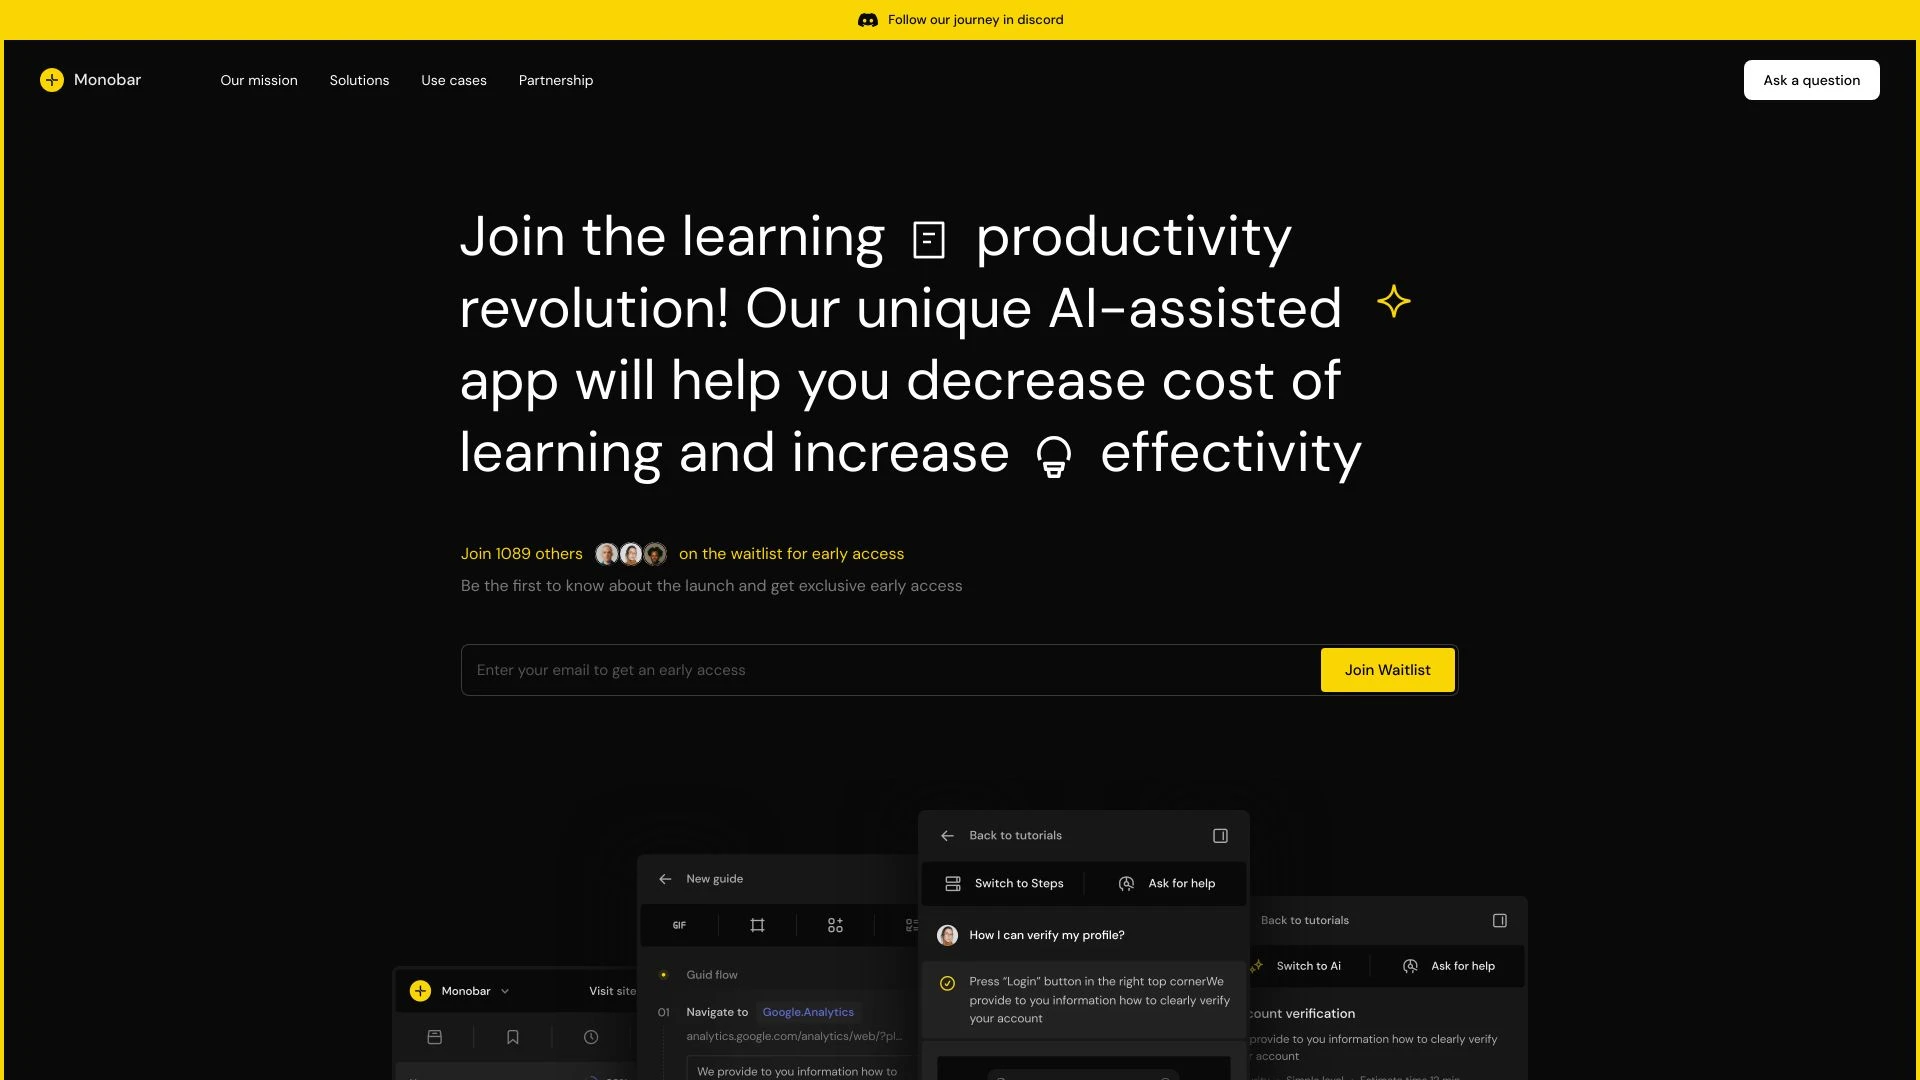Click the grid/layout icon in toolbar
1920x1080 pixels.
(835, 924)
